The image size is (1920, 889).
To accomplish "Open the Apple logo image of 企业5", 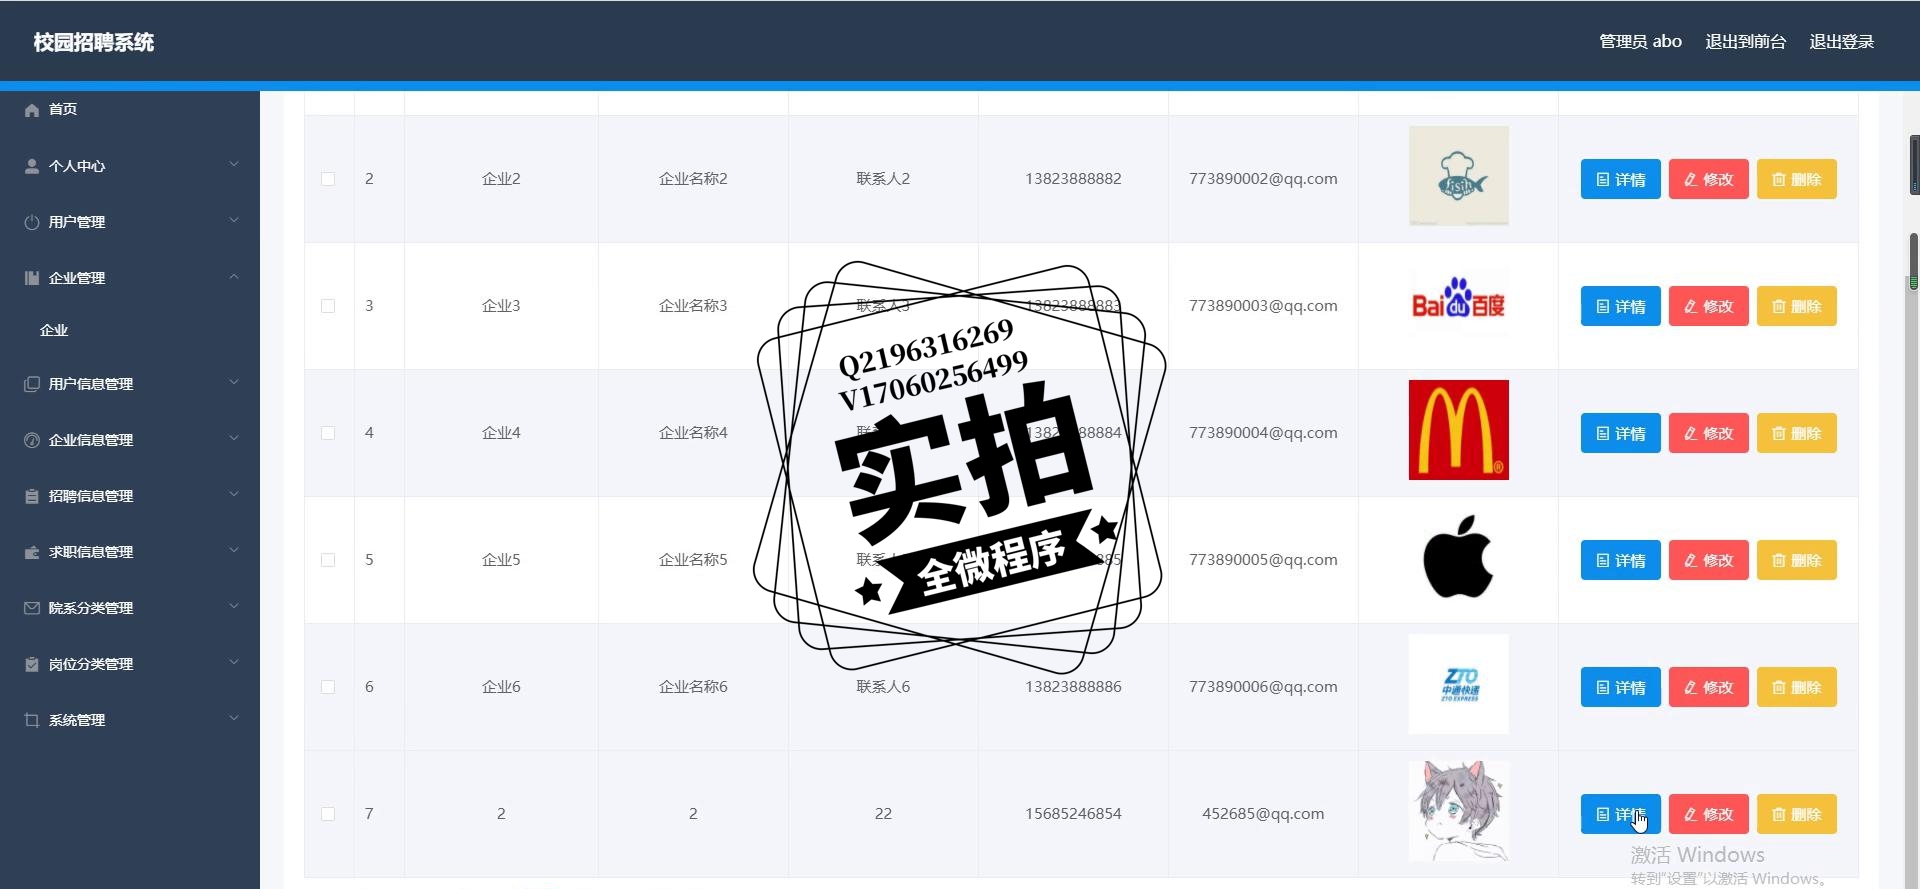I will pos(1458,557).
